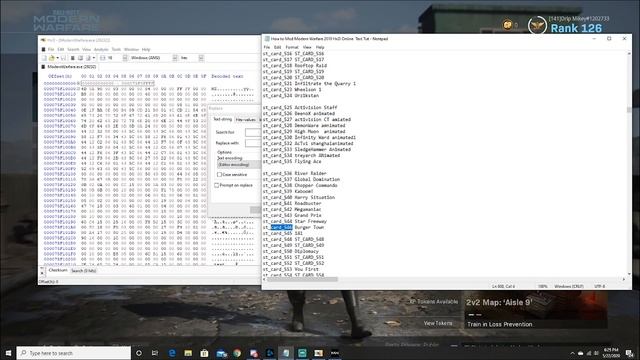Open the 2v2 Map 'Aisle 9' game banner

pyautogui.click(x=536, y=310)
